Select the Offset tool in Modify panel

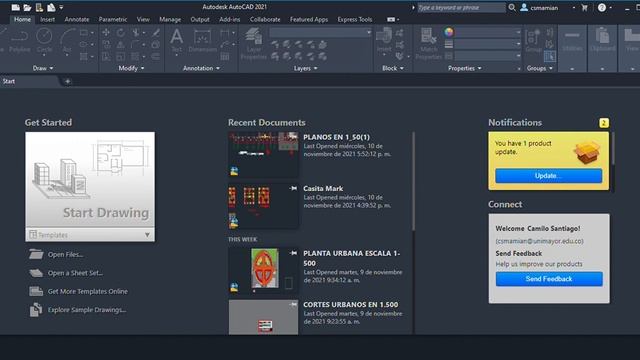pyautogui.click(x=156, y=56)
